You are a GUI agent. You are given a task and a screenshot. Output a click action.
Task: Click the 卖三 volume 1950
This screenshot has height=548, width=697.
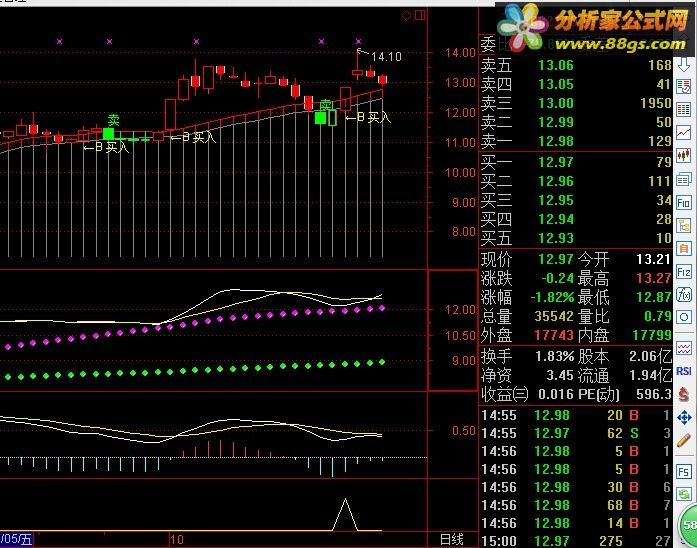tap(655, 103)
